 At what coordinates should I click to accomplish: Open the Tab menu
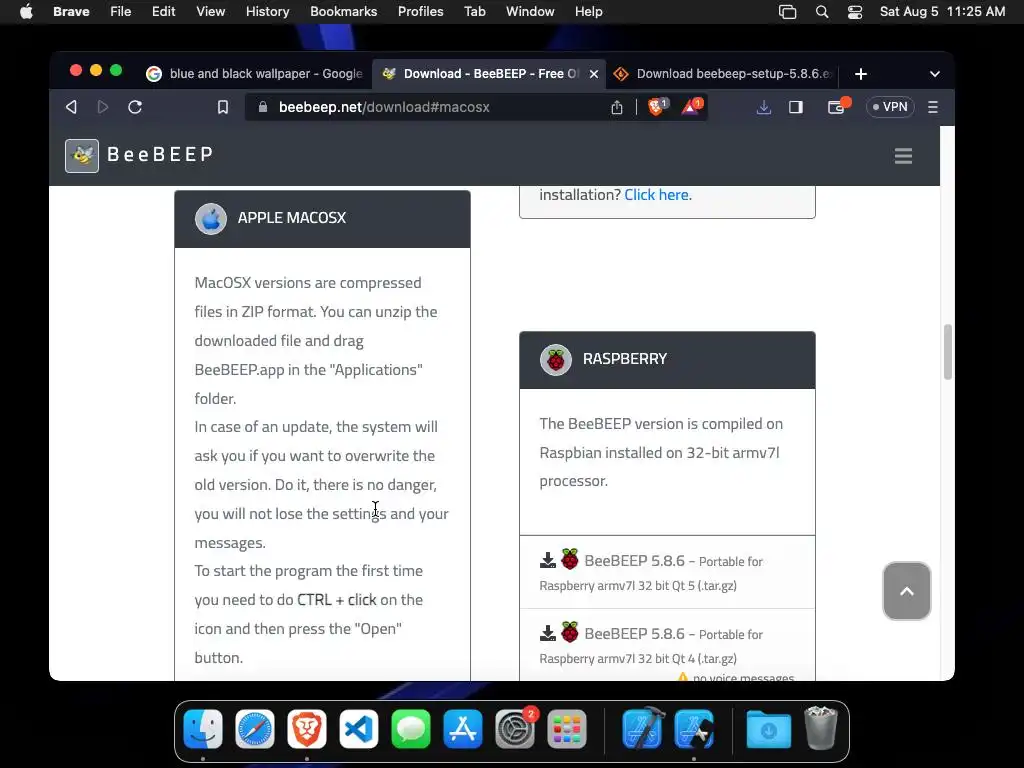click(475, 12)
